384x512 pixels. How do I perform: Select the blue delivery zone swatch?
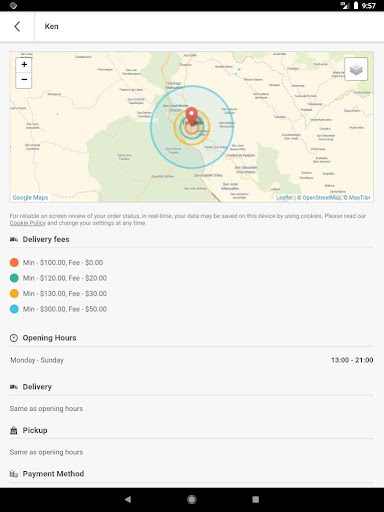(14, 309)
